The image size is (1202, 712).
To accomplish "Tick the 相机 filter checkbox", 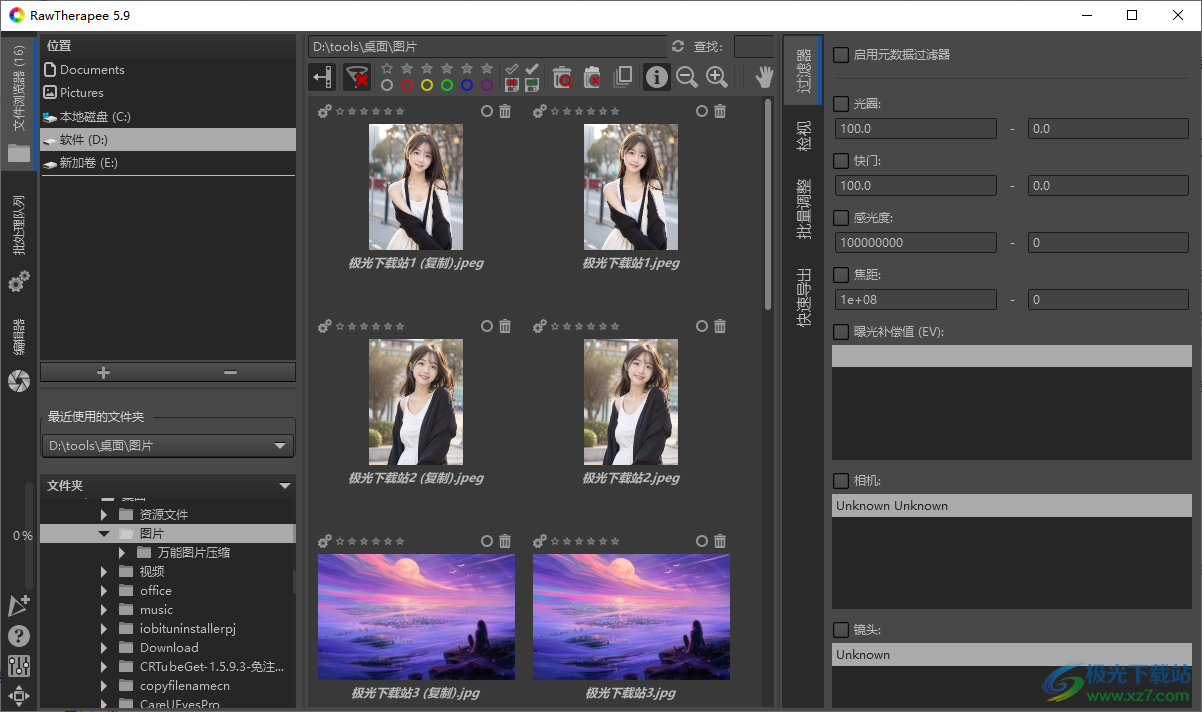I will [841, 481].
